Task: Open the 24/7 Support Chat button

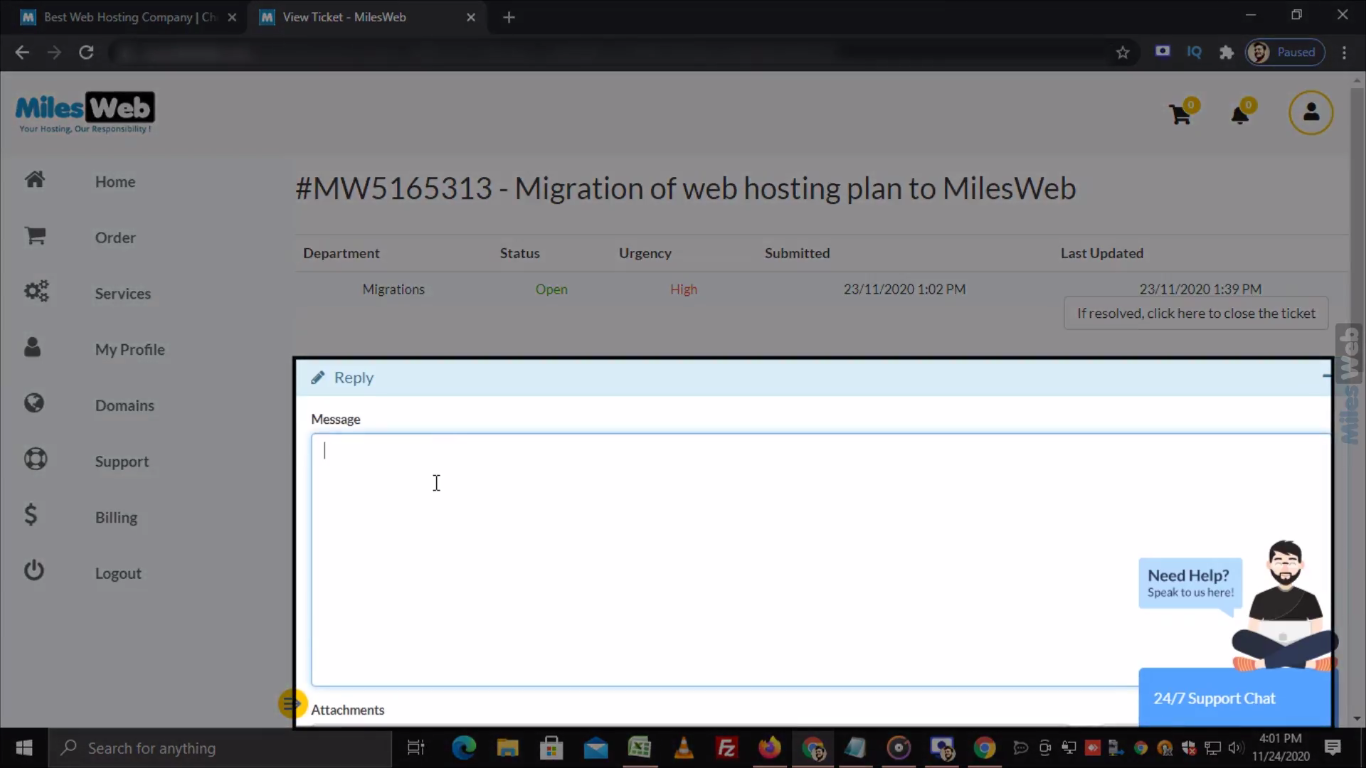Action: tap(1236, 698)
